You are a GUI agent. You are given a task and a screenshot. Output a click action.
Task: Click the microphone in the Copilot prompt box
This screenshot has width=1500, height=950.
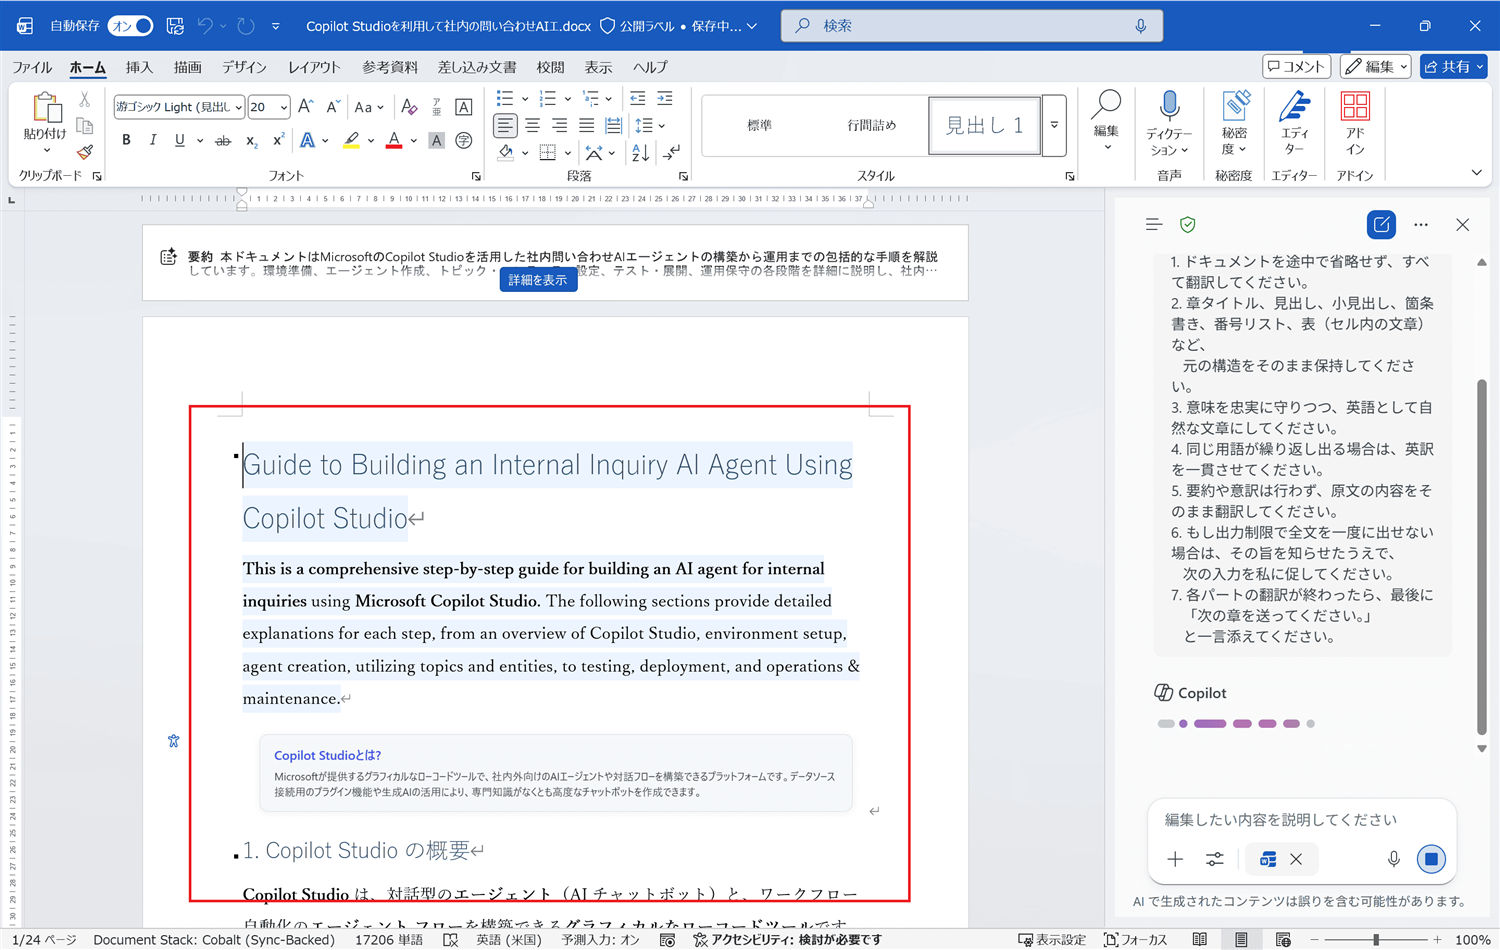[x=1393, y=859]
